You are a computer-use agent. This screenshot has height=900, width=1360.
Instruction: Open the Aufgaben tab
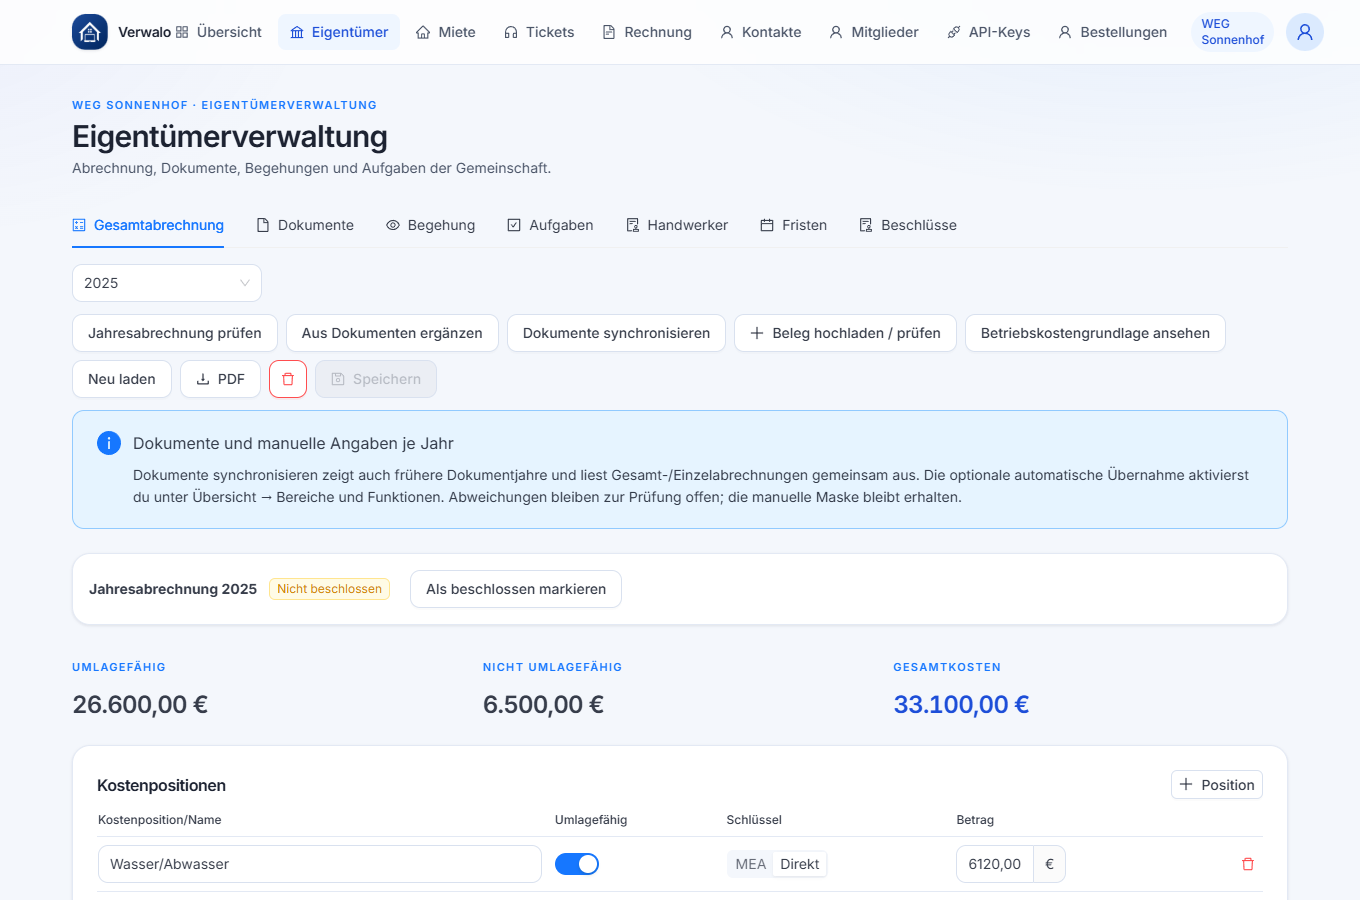click(x=550, y=225)
